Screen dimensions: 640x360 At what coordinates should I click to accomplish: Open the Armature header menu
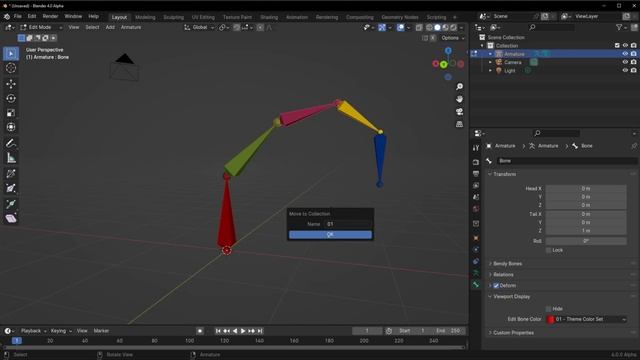pyautogui.click(x=131, y=27)
